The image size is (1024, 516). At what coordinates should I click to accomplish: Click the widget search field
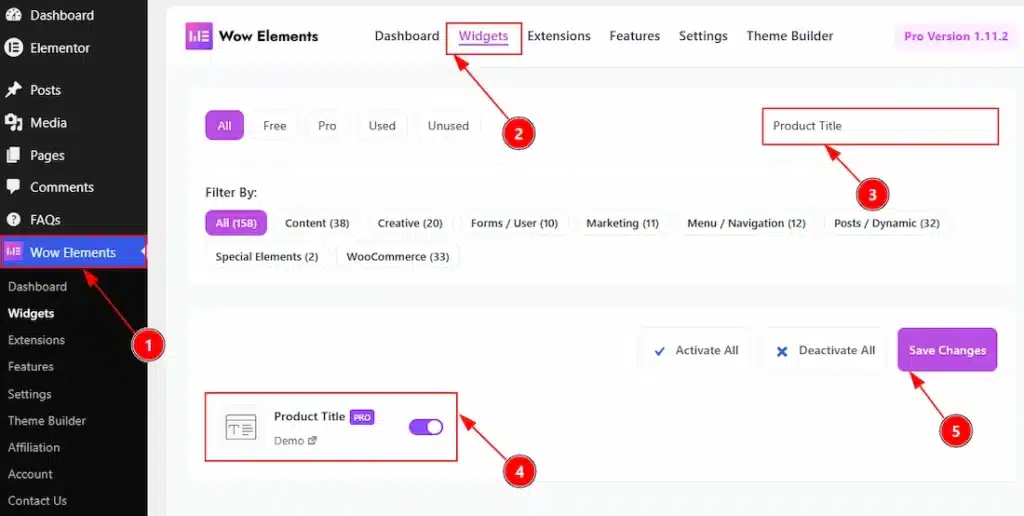pyautogui.click(x=880, y=126)
